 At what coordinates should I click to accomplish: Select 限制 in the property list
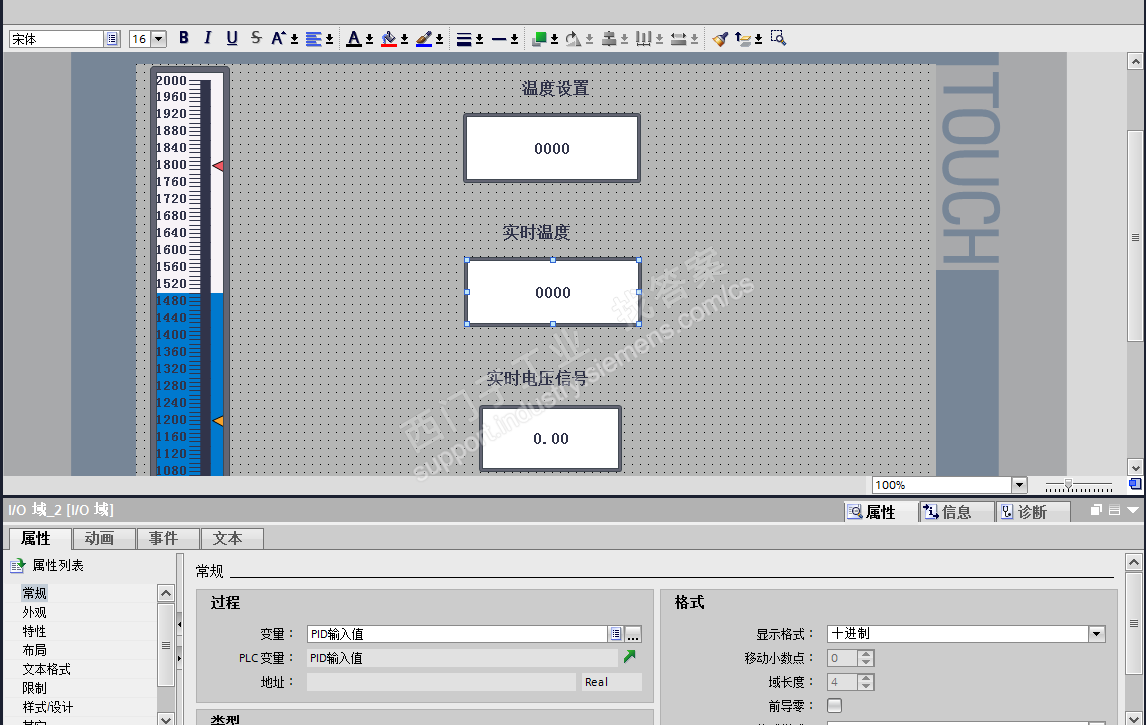tap(34, 688)
